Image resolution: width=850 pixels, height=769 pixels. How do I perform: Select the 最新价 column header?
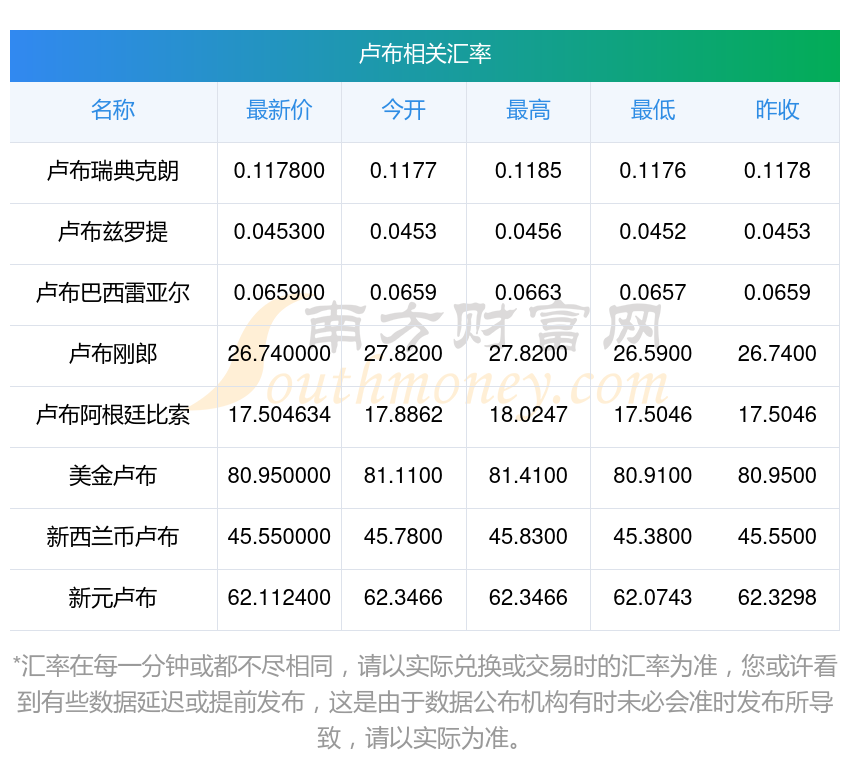(x=279, y=111)
